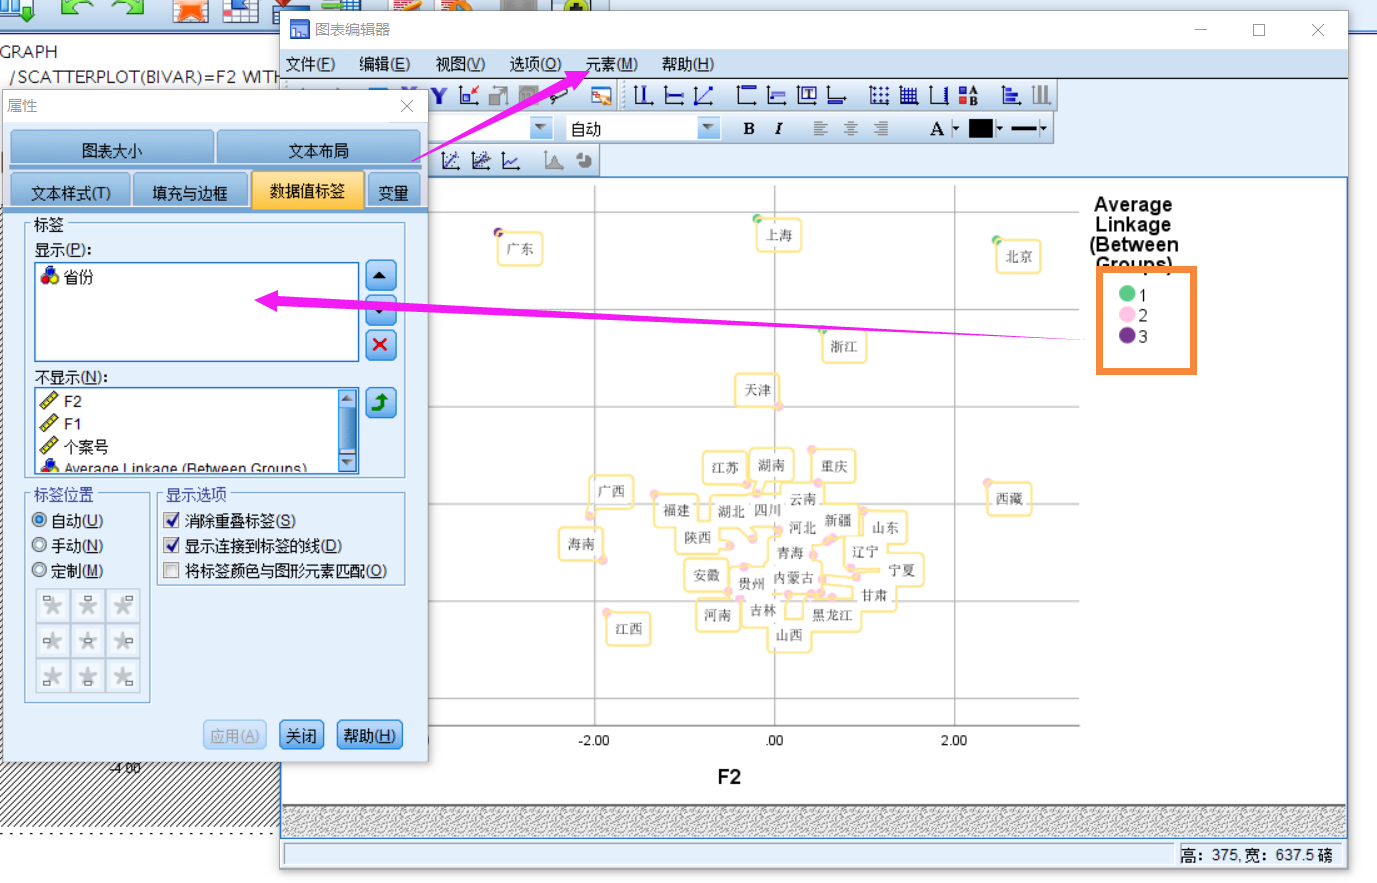1377x883 pixels.
Task: Toggle bold text formatting
Action: tap(749, 129)
